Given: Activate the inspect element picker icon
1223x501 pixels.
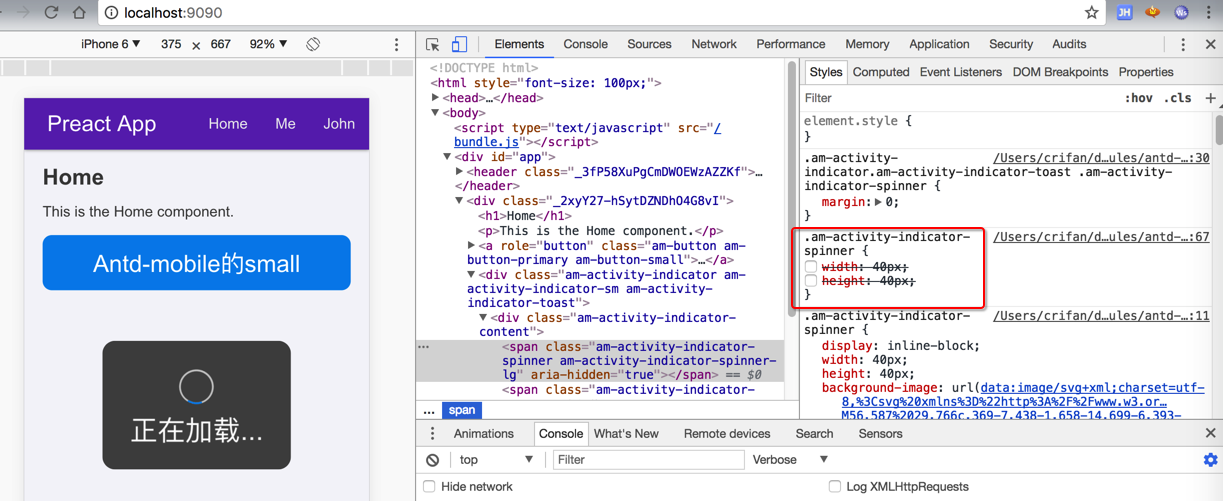Looking at the screenshot, I should [433, 44].
